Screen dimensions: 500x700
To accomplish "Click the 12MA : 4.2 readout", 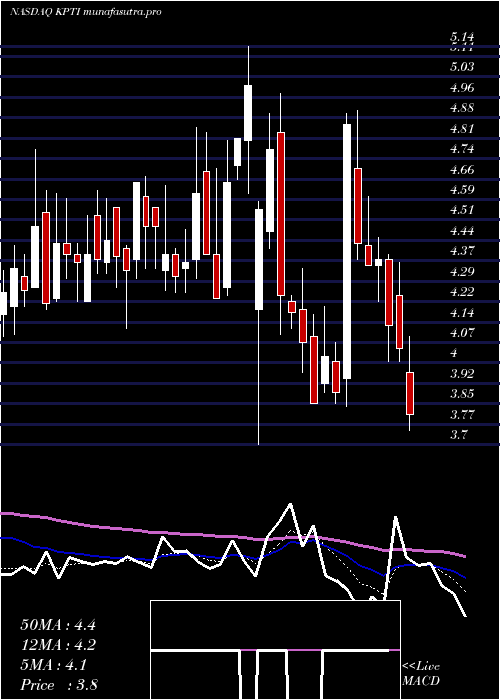I will [58, 645].
